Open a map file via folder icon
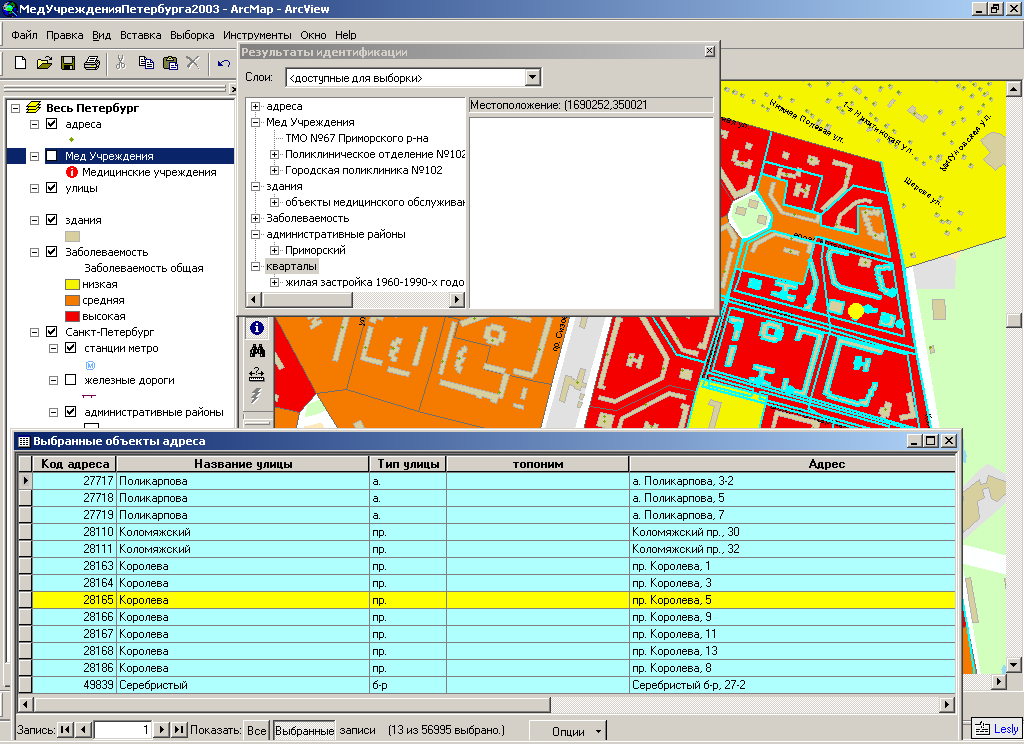 coord(44,63)
